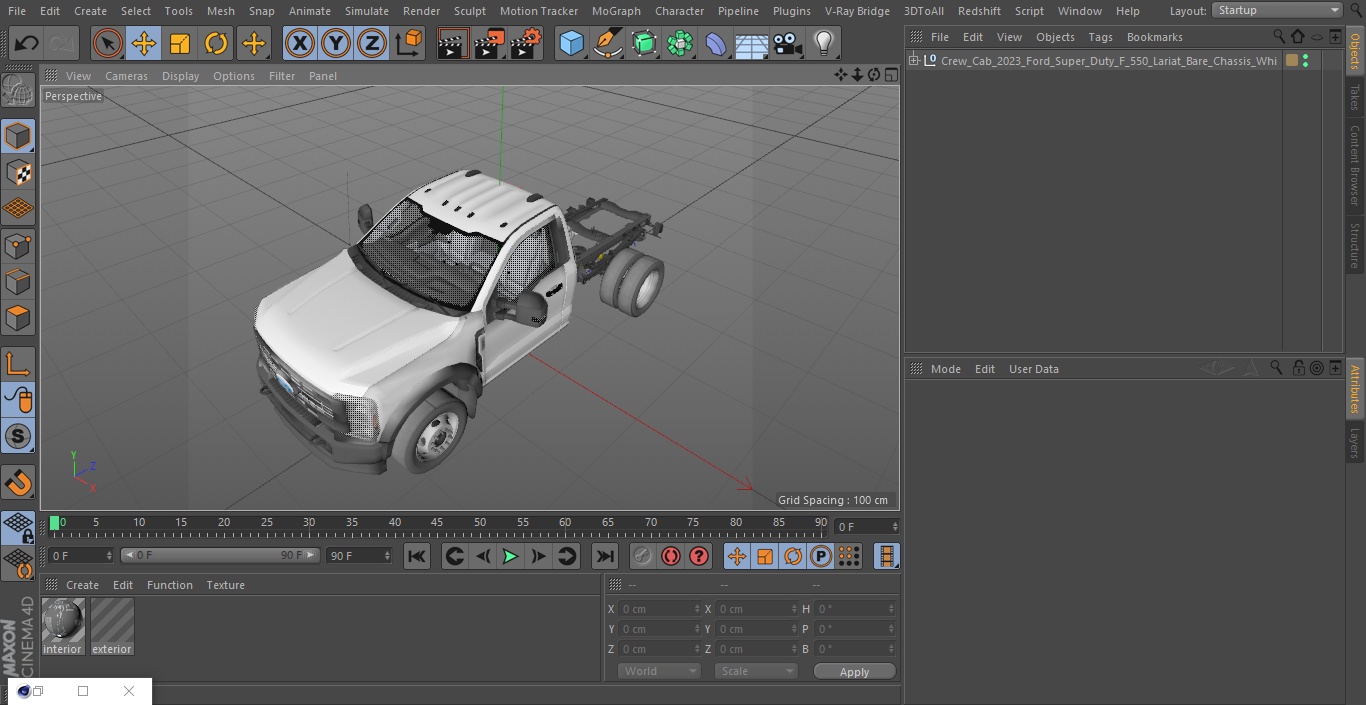Screen dimensions: 1366x705
Task: Open the Simulate menu
Action: coord(367,11)
